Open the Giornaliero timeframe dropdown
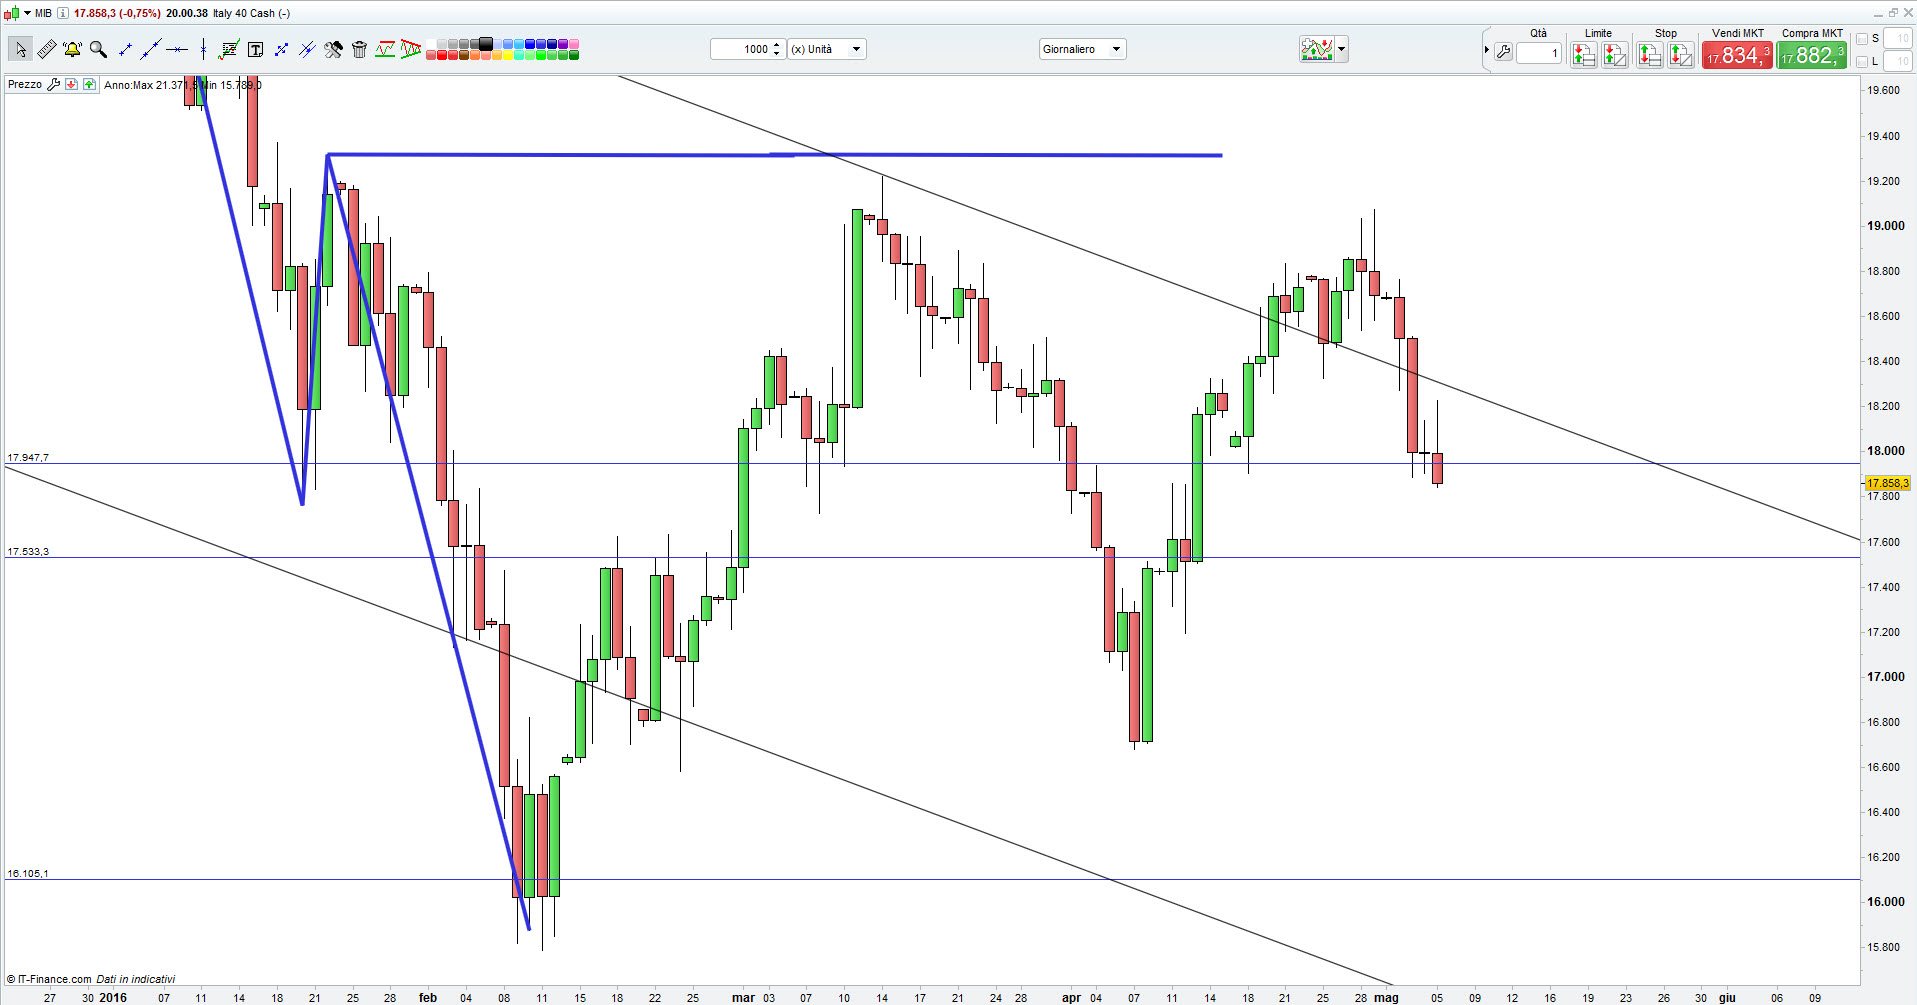This screenshot has height=1005, width=1917. 1116,48
